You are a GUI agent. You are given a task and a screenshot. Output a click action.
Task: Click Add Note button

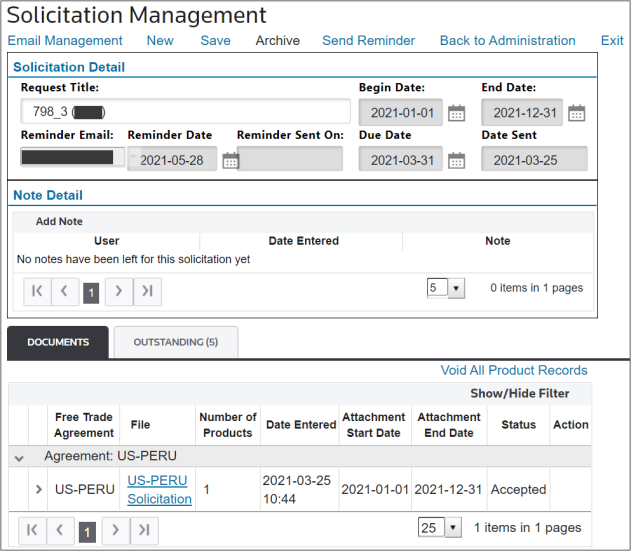pos(59,221)
